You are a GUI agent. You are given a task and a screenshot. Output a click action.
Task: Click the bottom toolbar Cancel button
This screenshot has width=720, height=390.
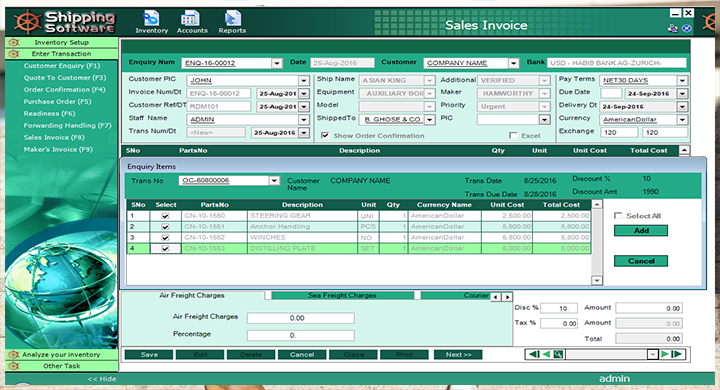click(302, 355)
